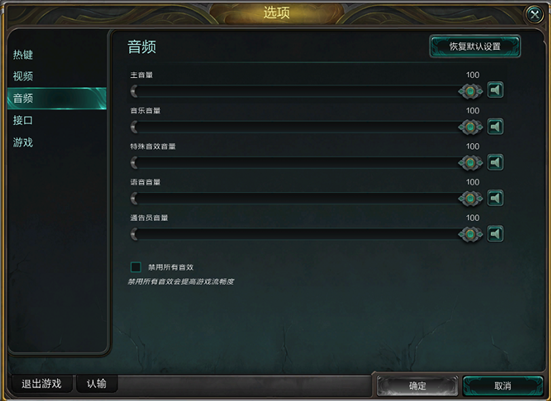Mute the 音乐音量 music volume speaker icon
The width and height of the screenshot is (551, 401).
point(495,127)
